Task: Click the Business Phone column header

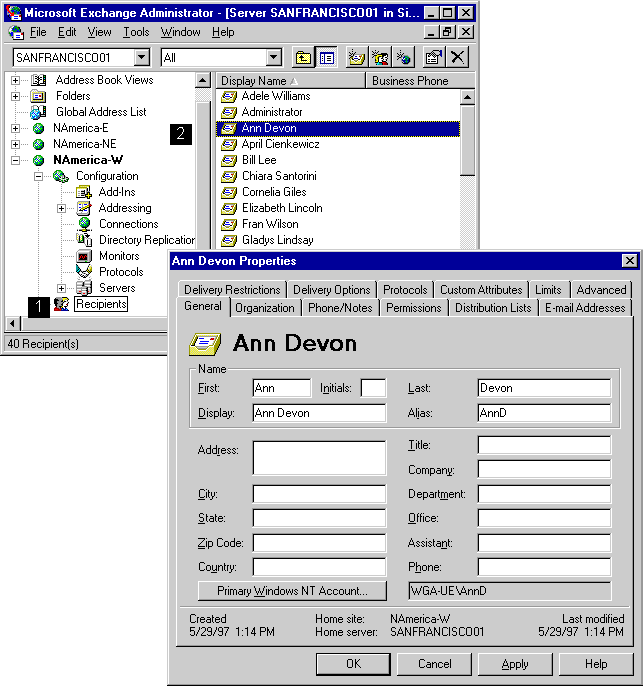Action: (420, 81)
